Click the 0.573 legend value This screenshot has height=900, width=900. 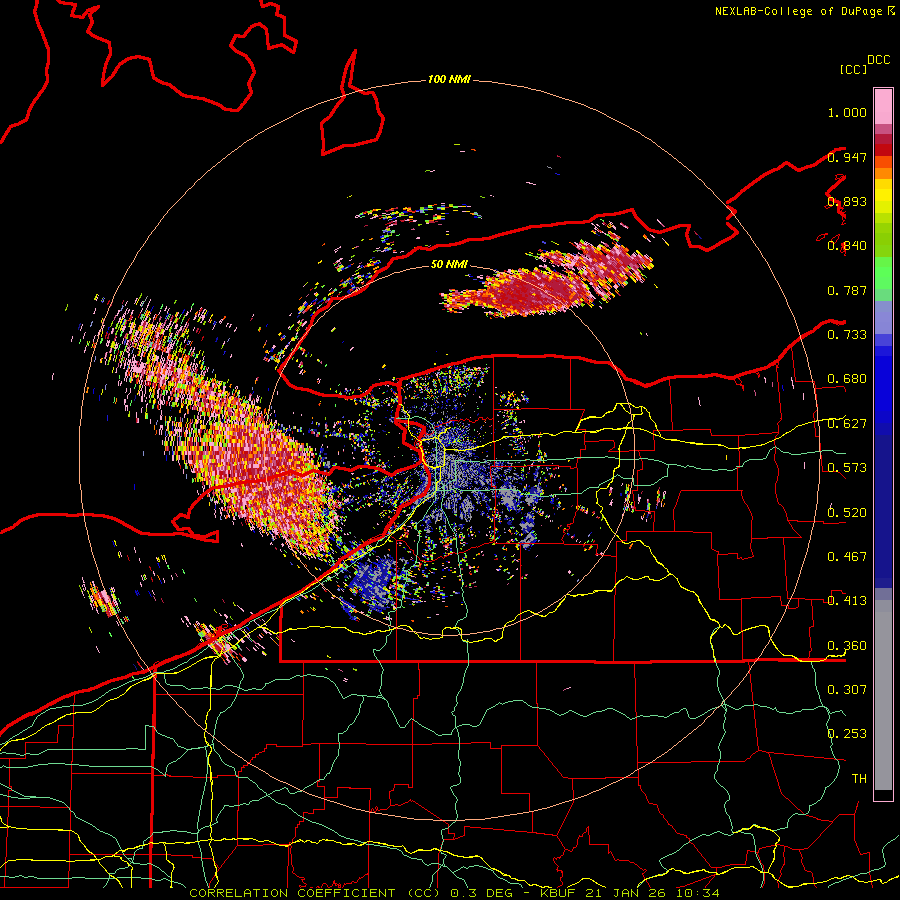click(847, 468)
